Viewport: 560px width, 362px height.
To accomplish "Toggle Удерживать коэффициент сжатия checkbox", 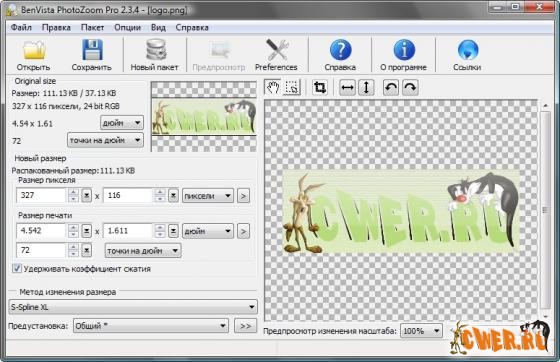I will [17, 268].
